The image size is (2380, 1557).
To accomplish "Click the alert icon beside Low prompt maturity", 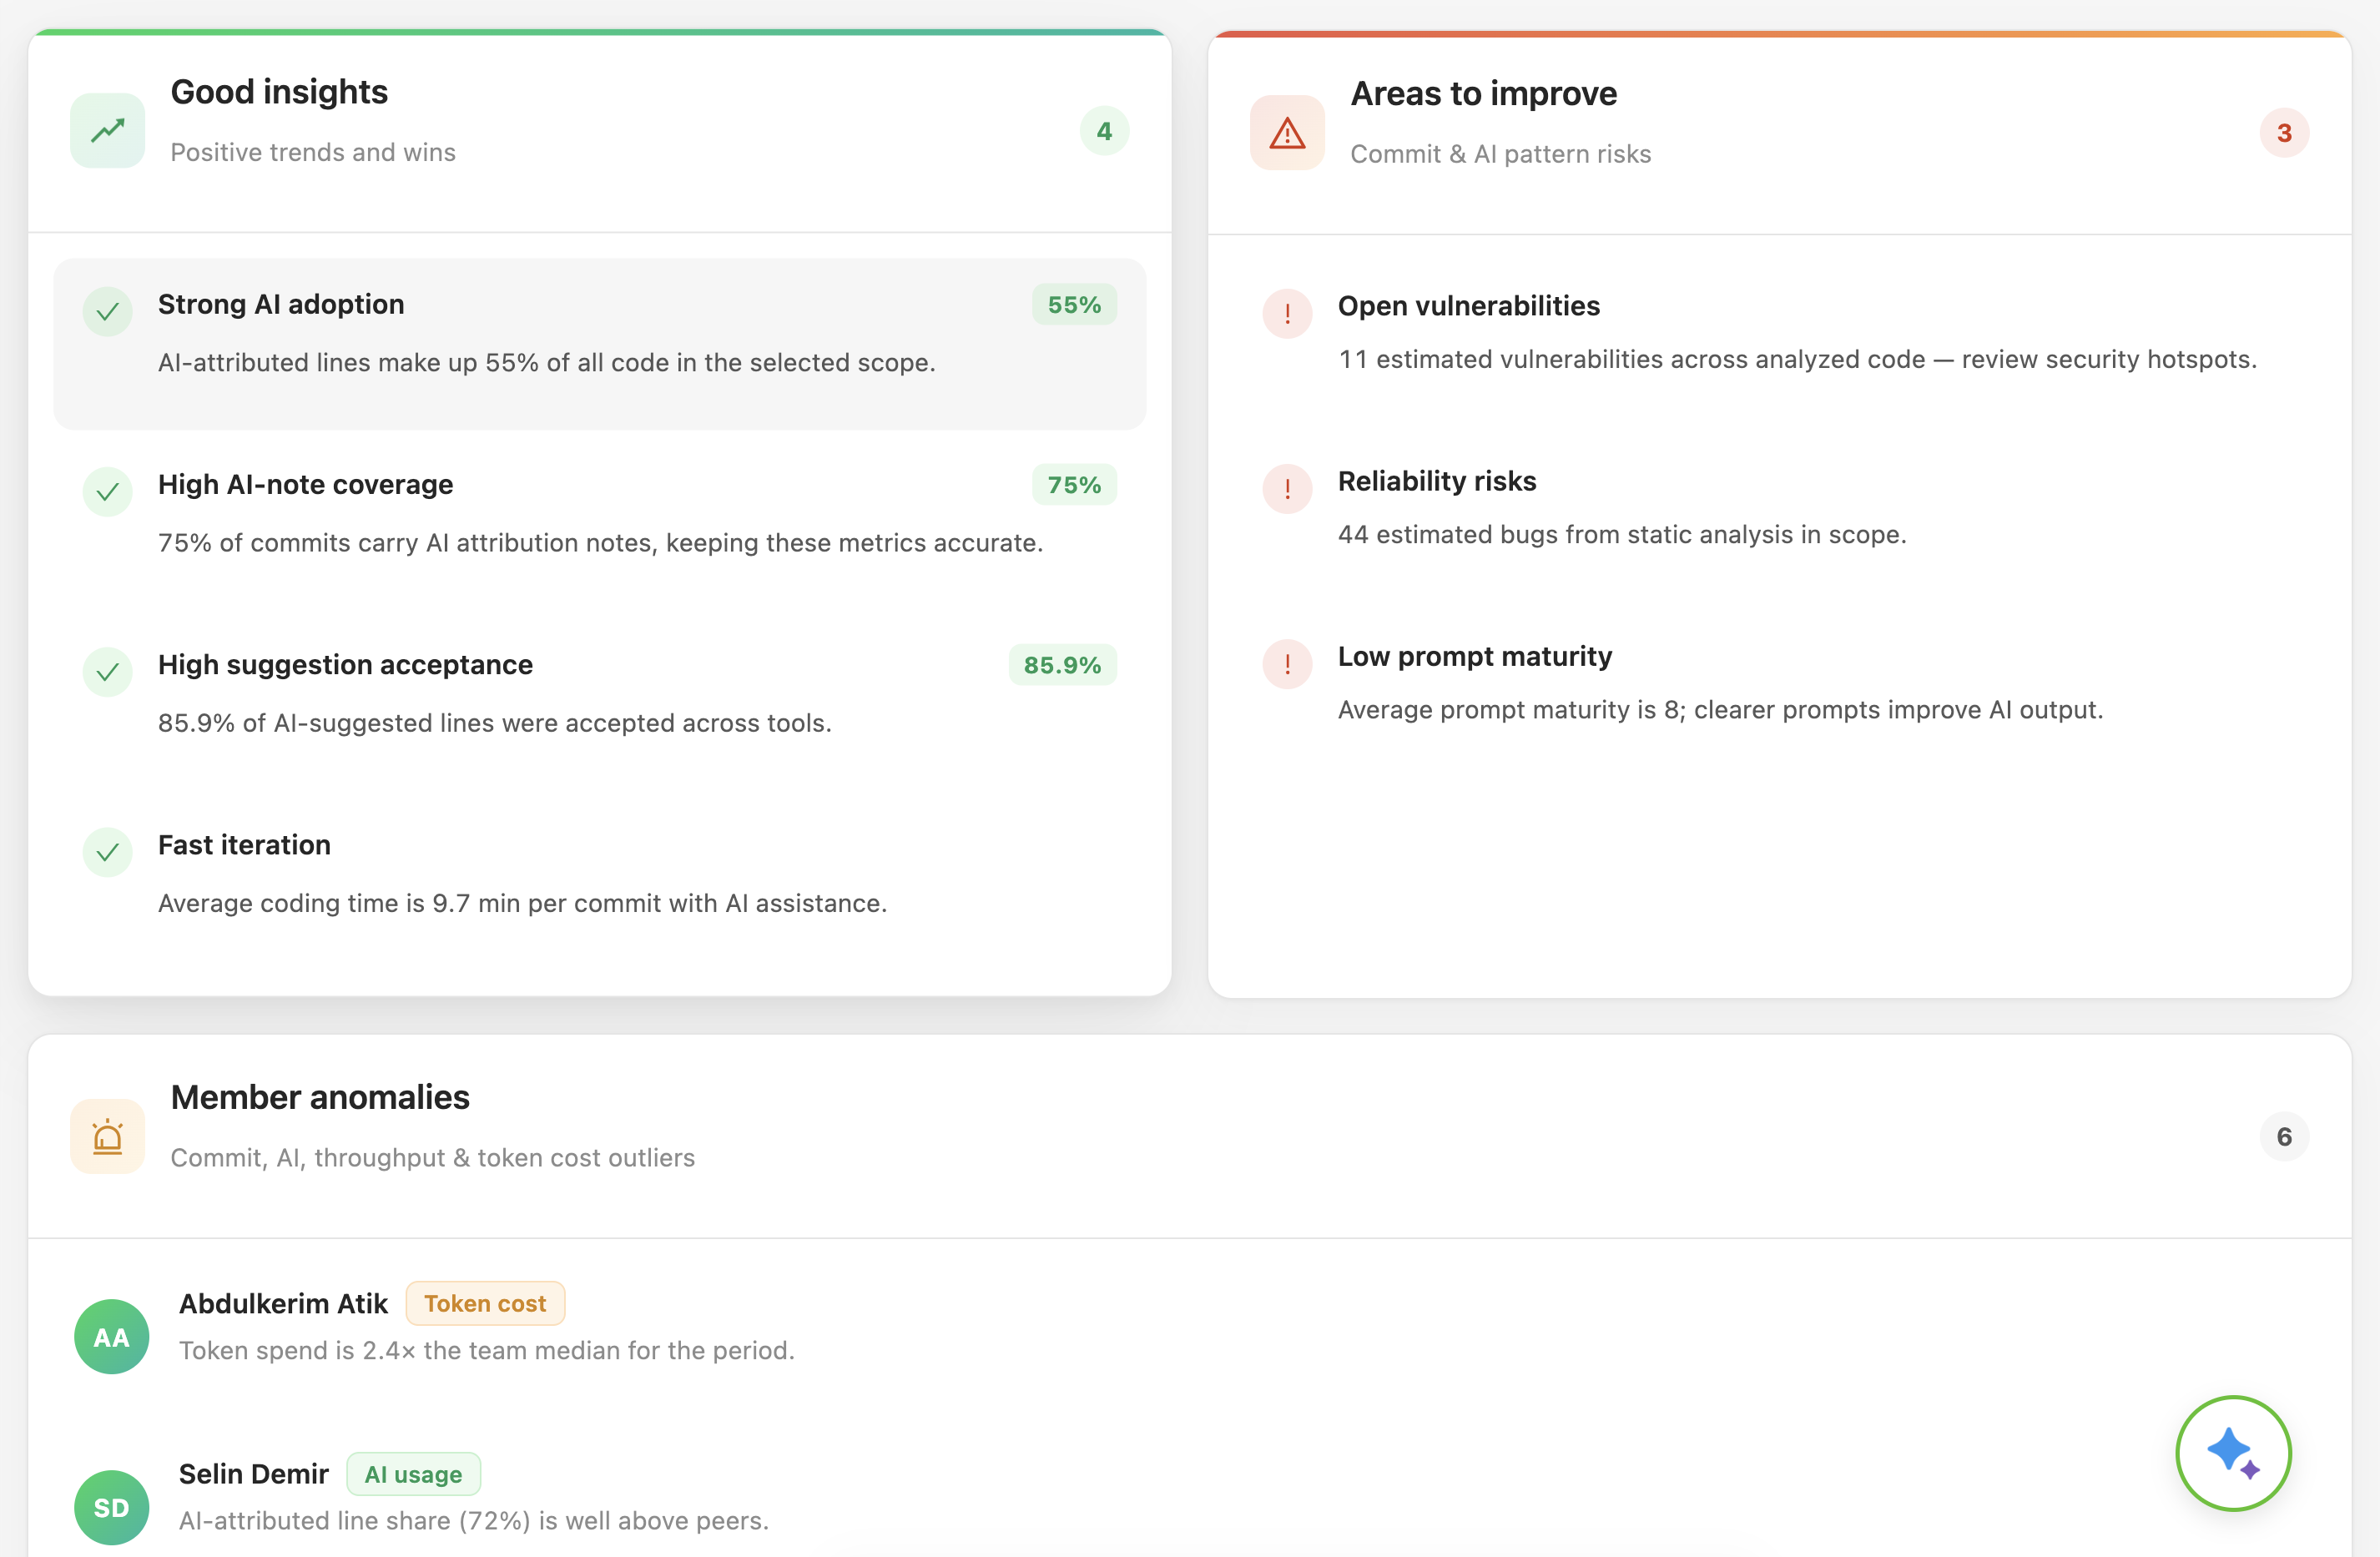I will [x=1287, y=664].
